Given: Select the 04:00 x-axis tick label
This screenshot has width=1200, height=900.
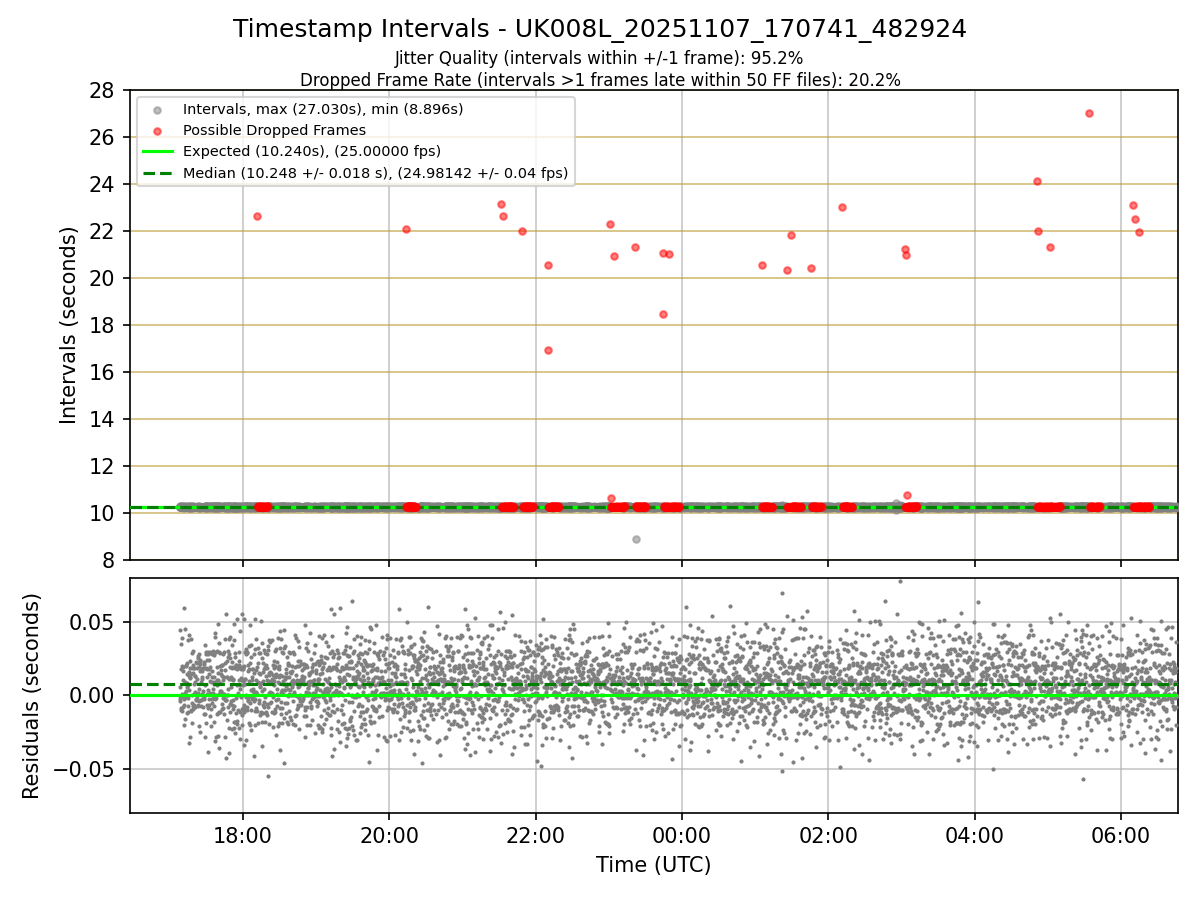Looking at the screenshot, I should (974, 835).
